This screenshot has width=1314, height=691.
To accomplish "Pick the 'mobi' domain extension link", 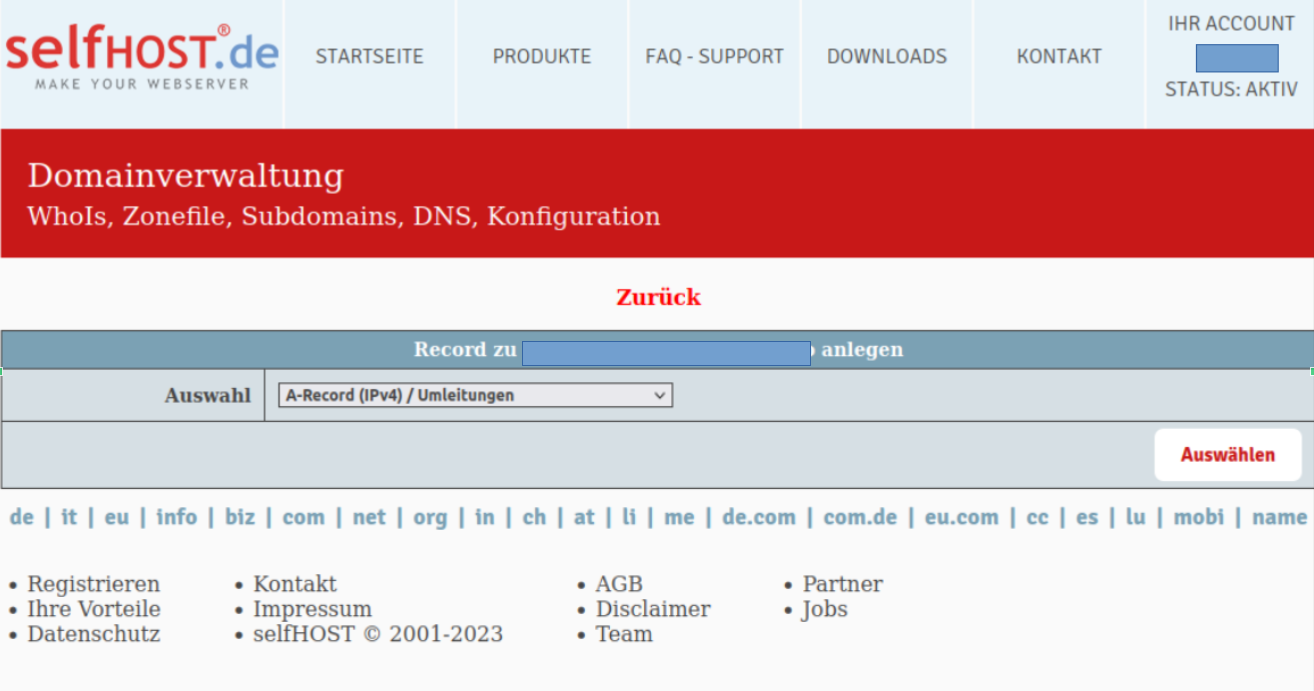I will 1198,517.
